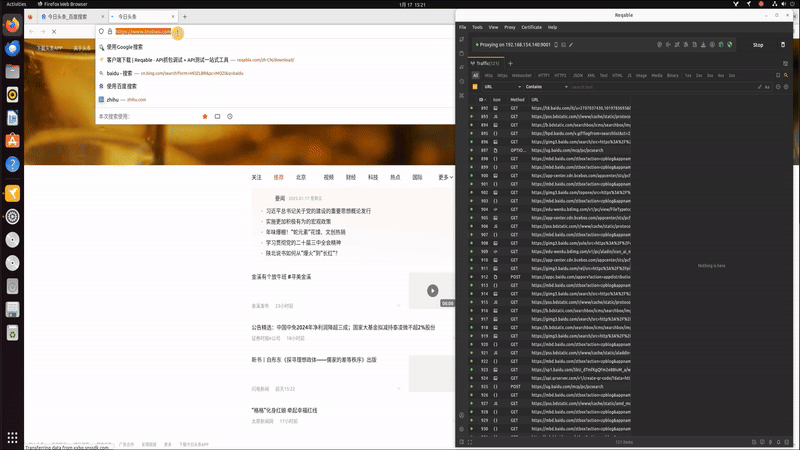Open a new Firefox tab with the plus button
This screenshot has height=450, width=800.
click(x=185, y=17)
